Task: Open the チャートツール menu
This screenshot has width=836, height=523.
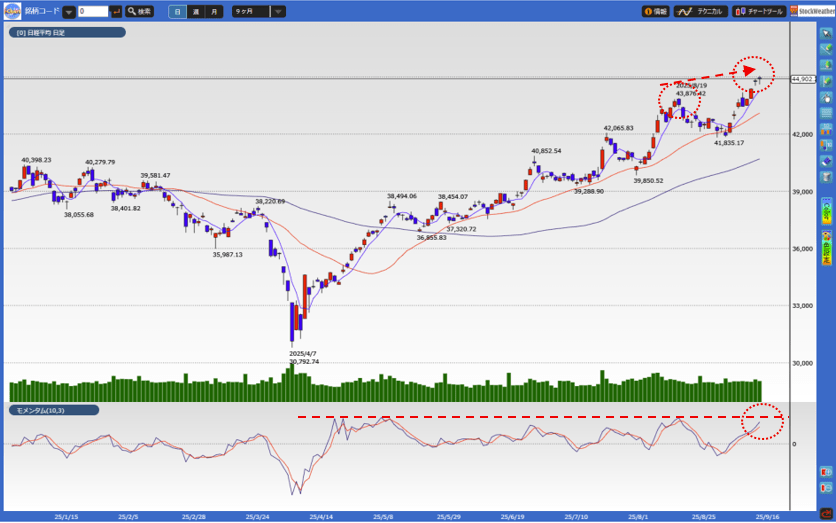Action: tap(758, 12)
